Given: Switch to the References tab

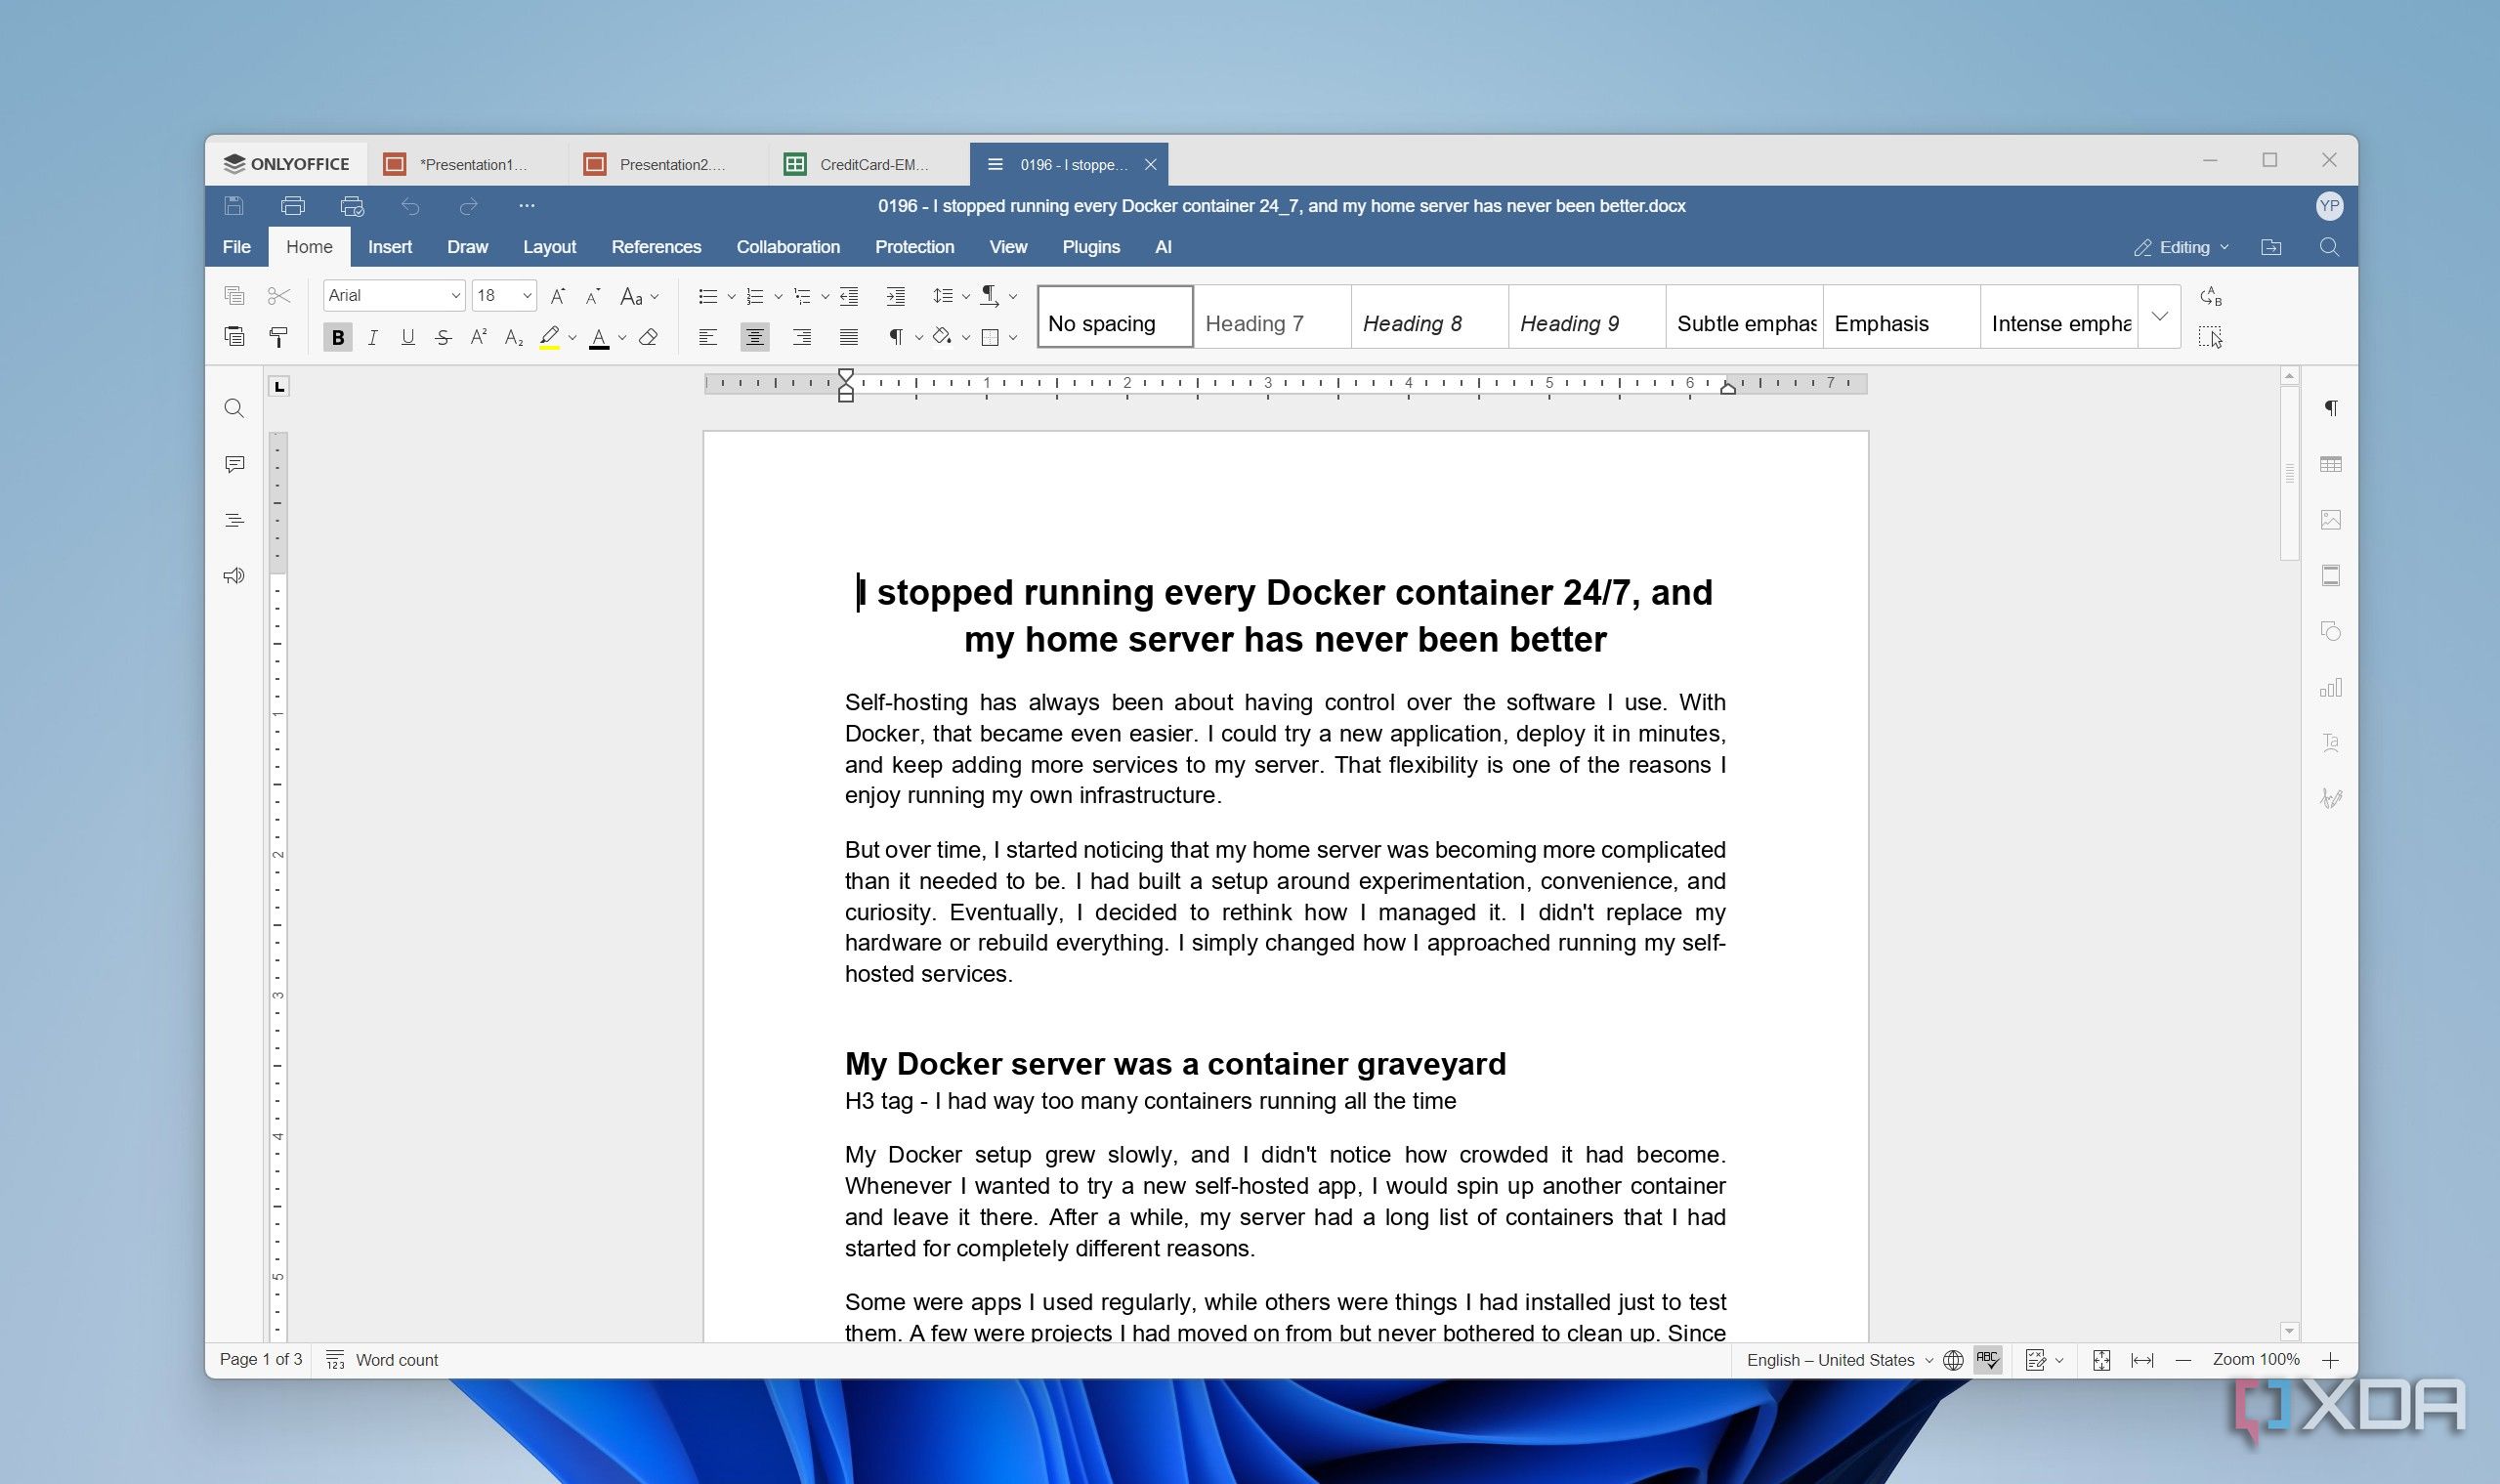Looking at the screenshot, I should point(656,247).
